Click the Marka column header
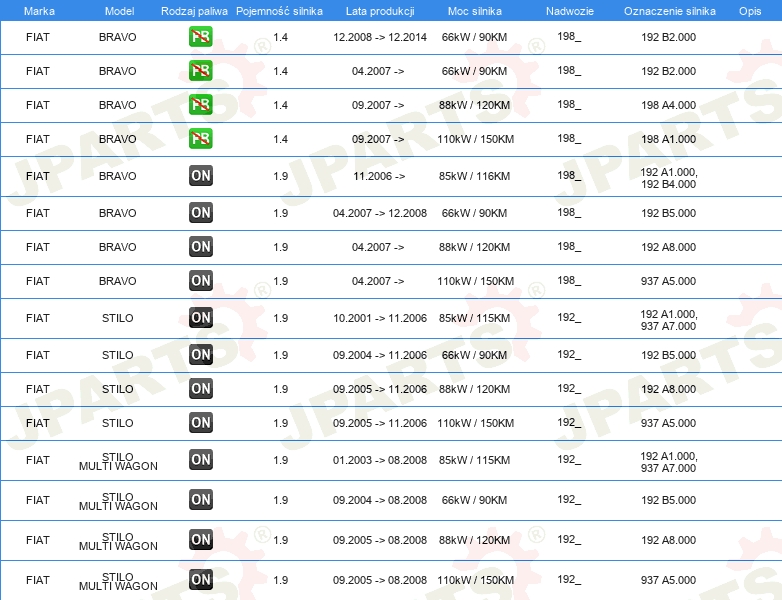The height and width of the screenshot is (600, 782). [39, 11]
